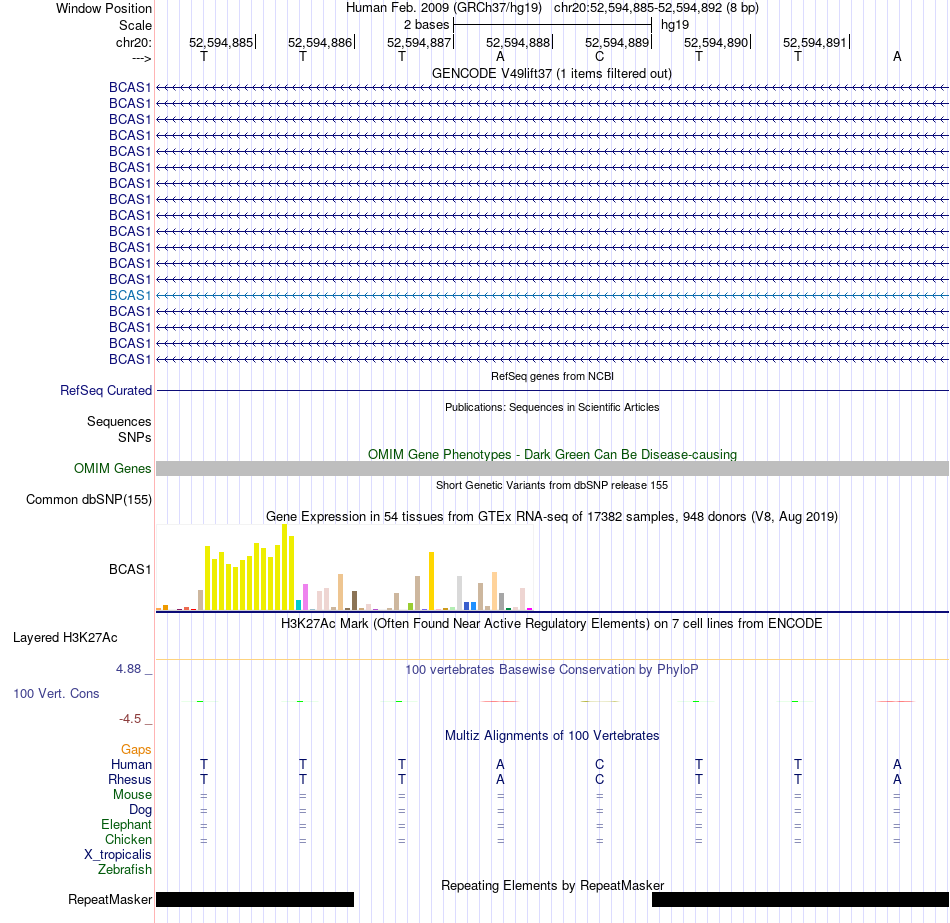
Task: Click the Sequences track label
Action: (x=119, y=421)
